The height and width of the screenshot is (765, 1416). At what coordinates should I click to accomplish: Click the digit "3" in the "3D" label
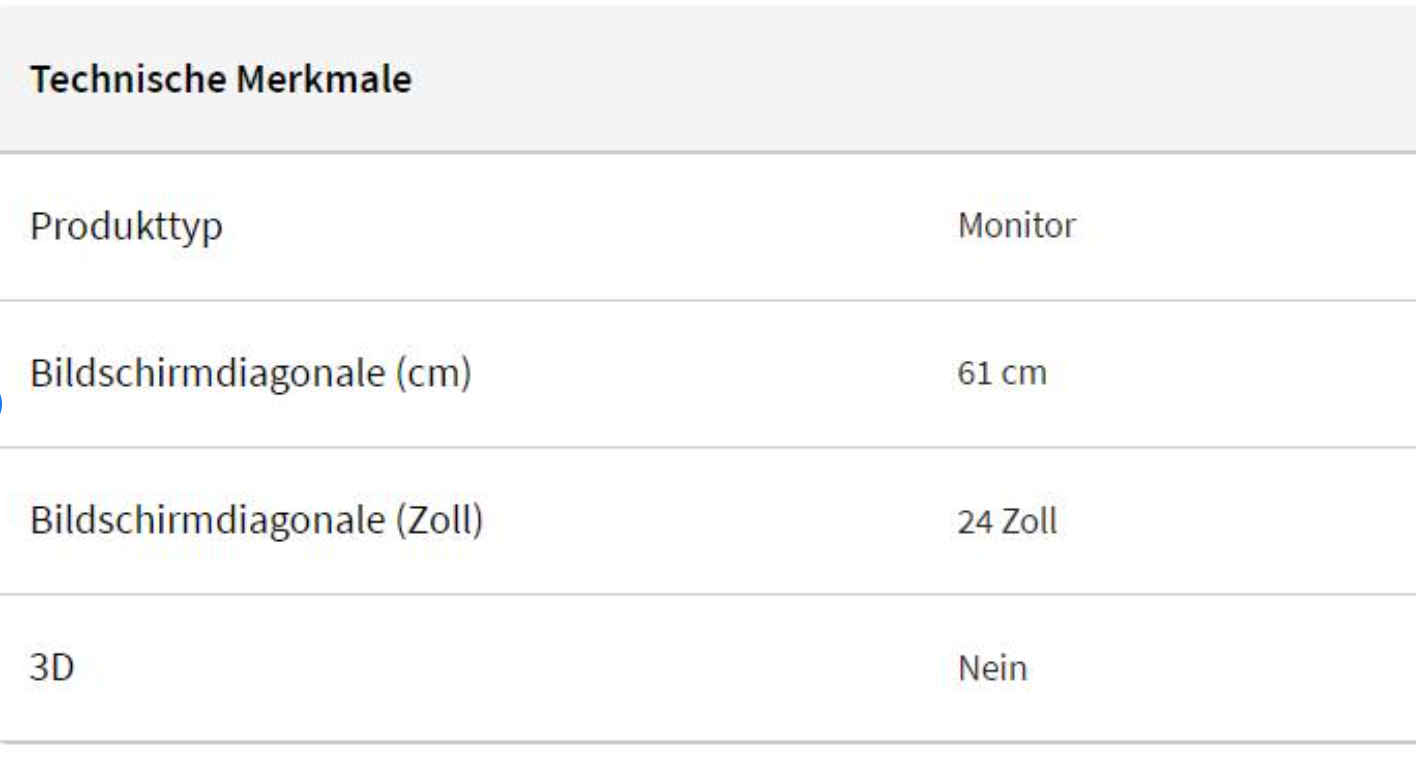40,668
